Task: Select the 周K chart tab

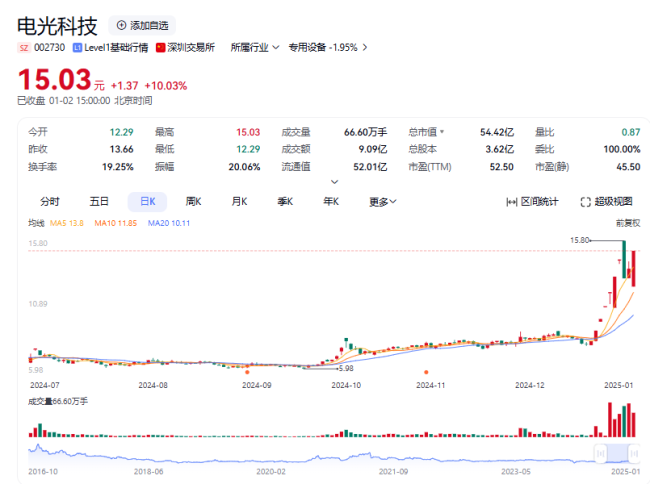Action: click(x=193, y=202)
